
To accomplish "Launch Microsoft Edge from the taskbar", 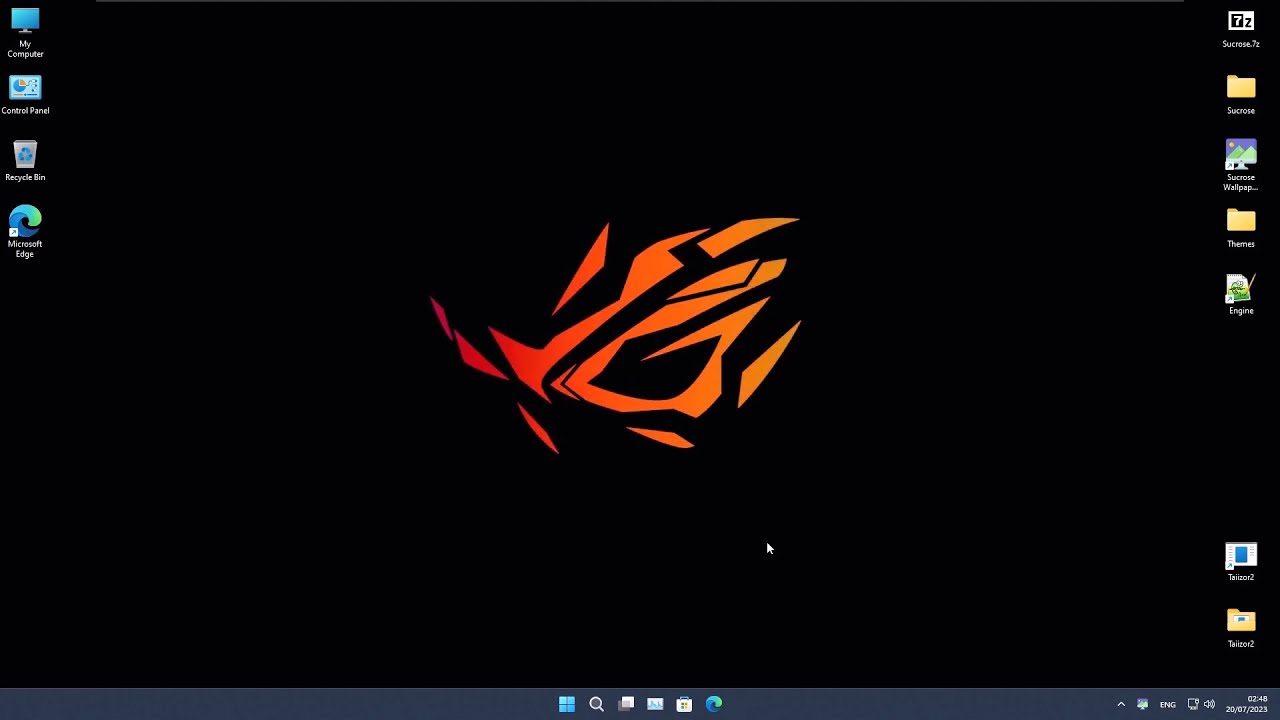I will point(714,704).
